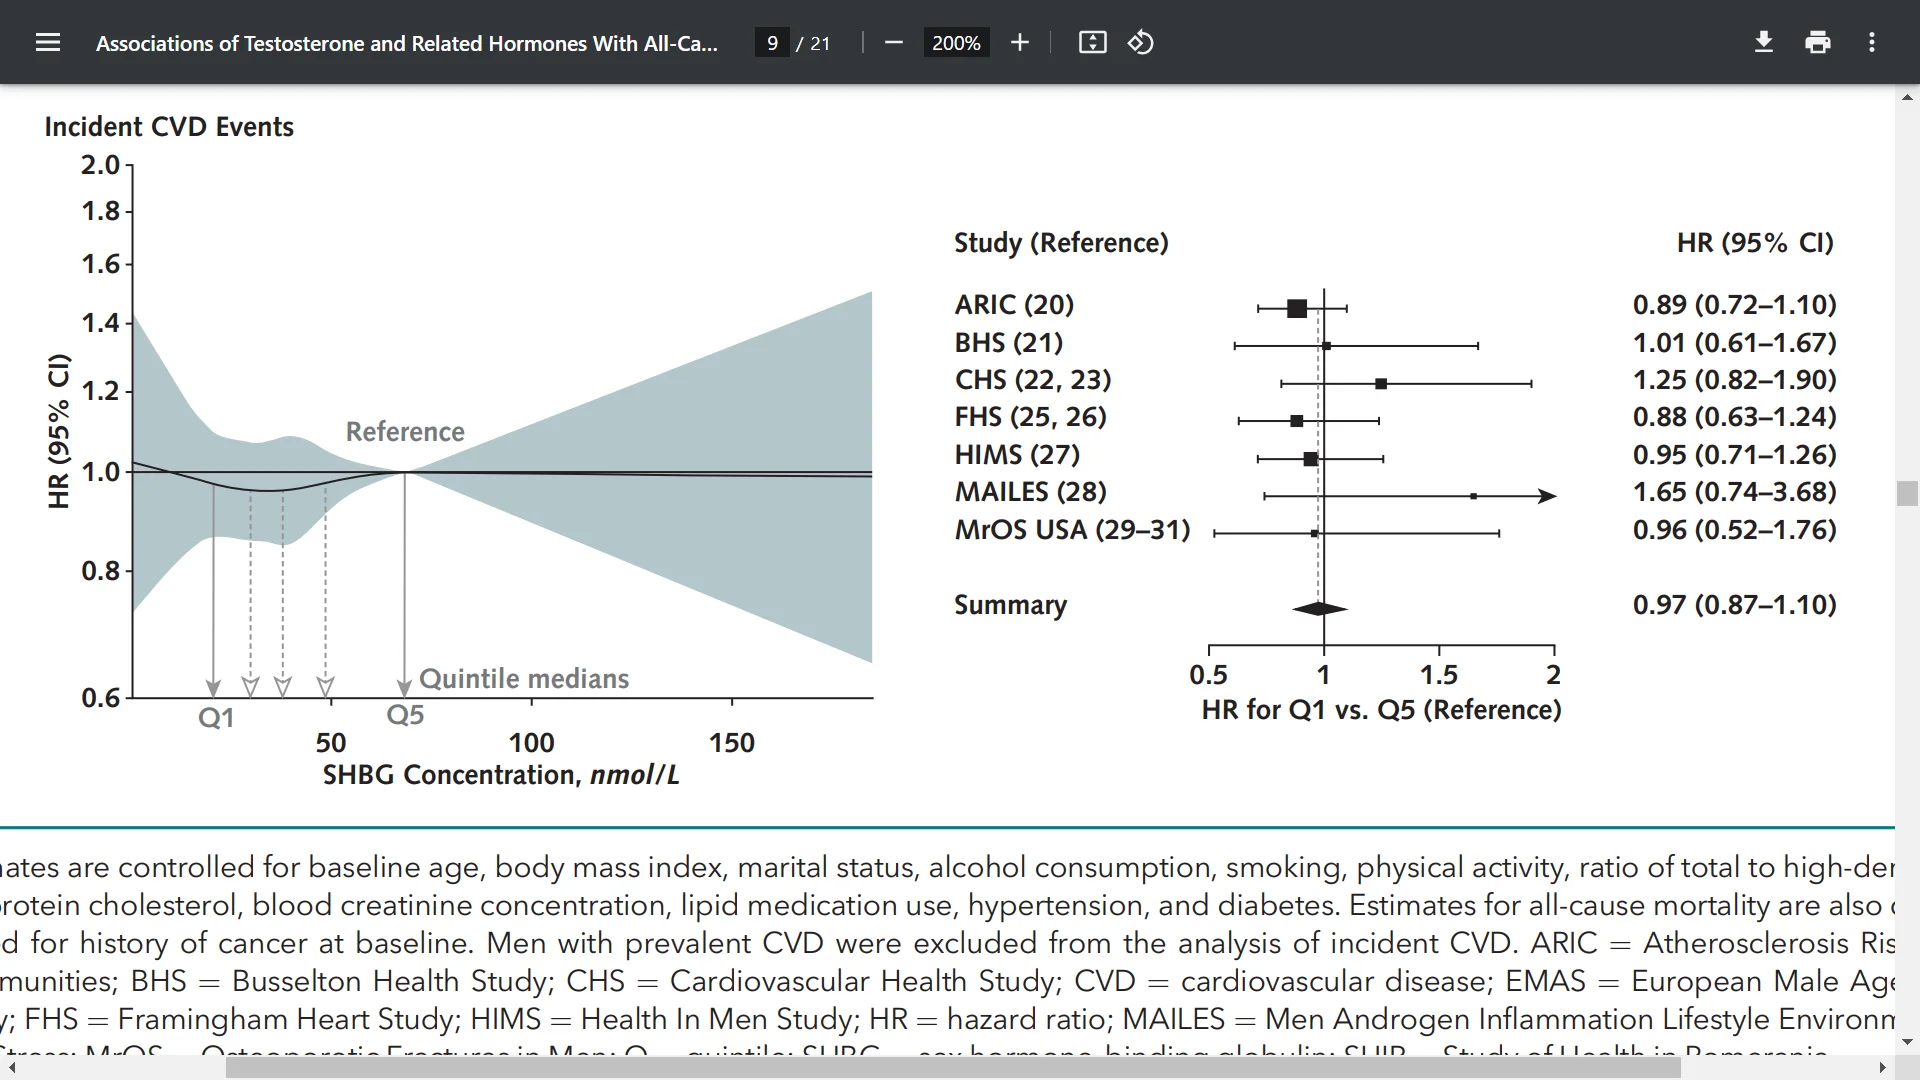The height and width of the screenshot is (1080, 1920).
Task: Click the value '0.89 (0.72–1.10)'
Action: 1735,305
